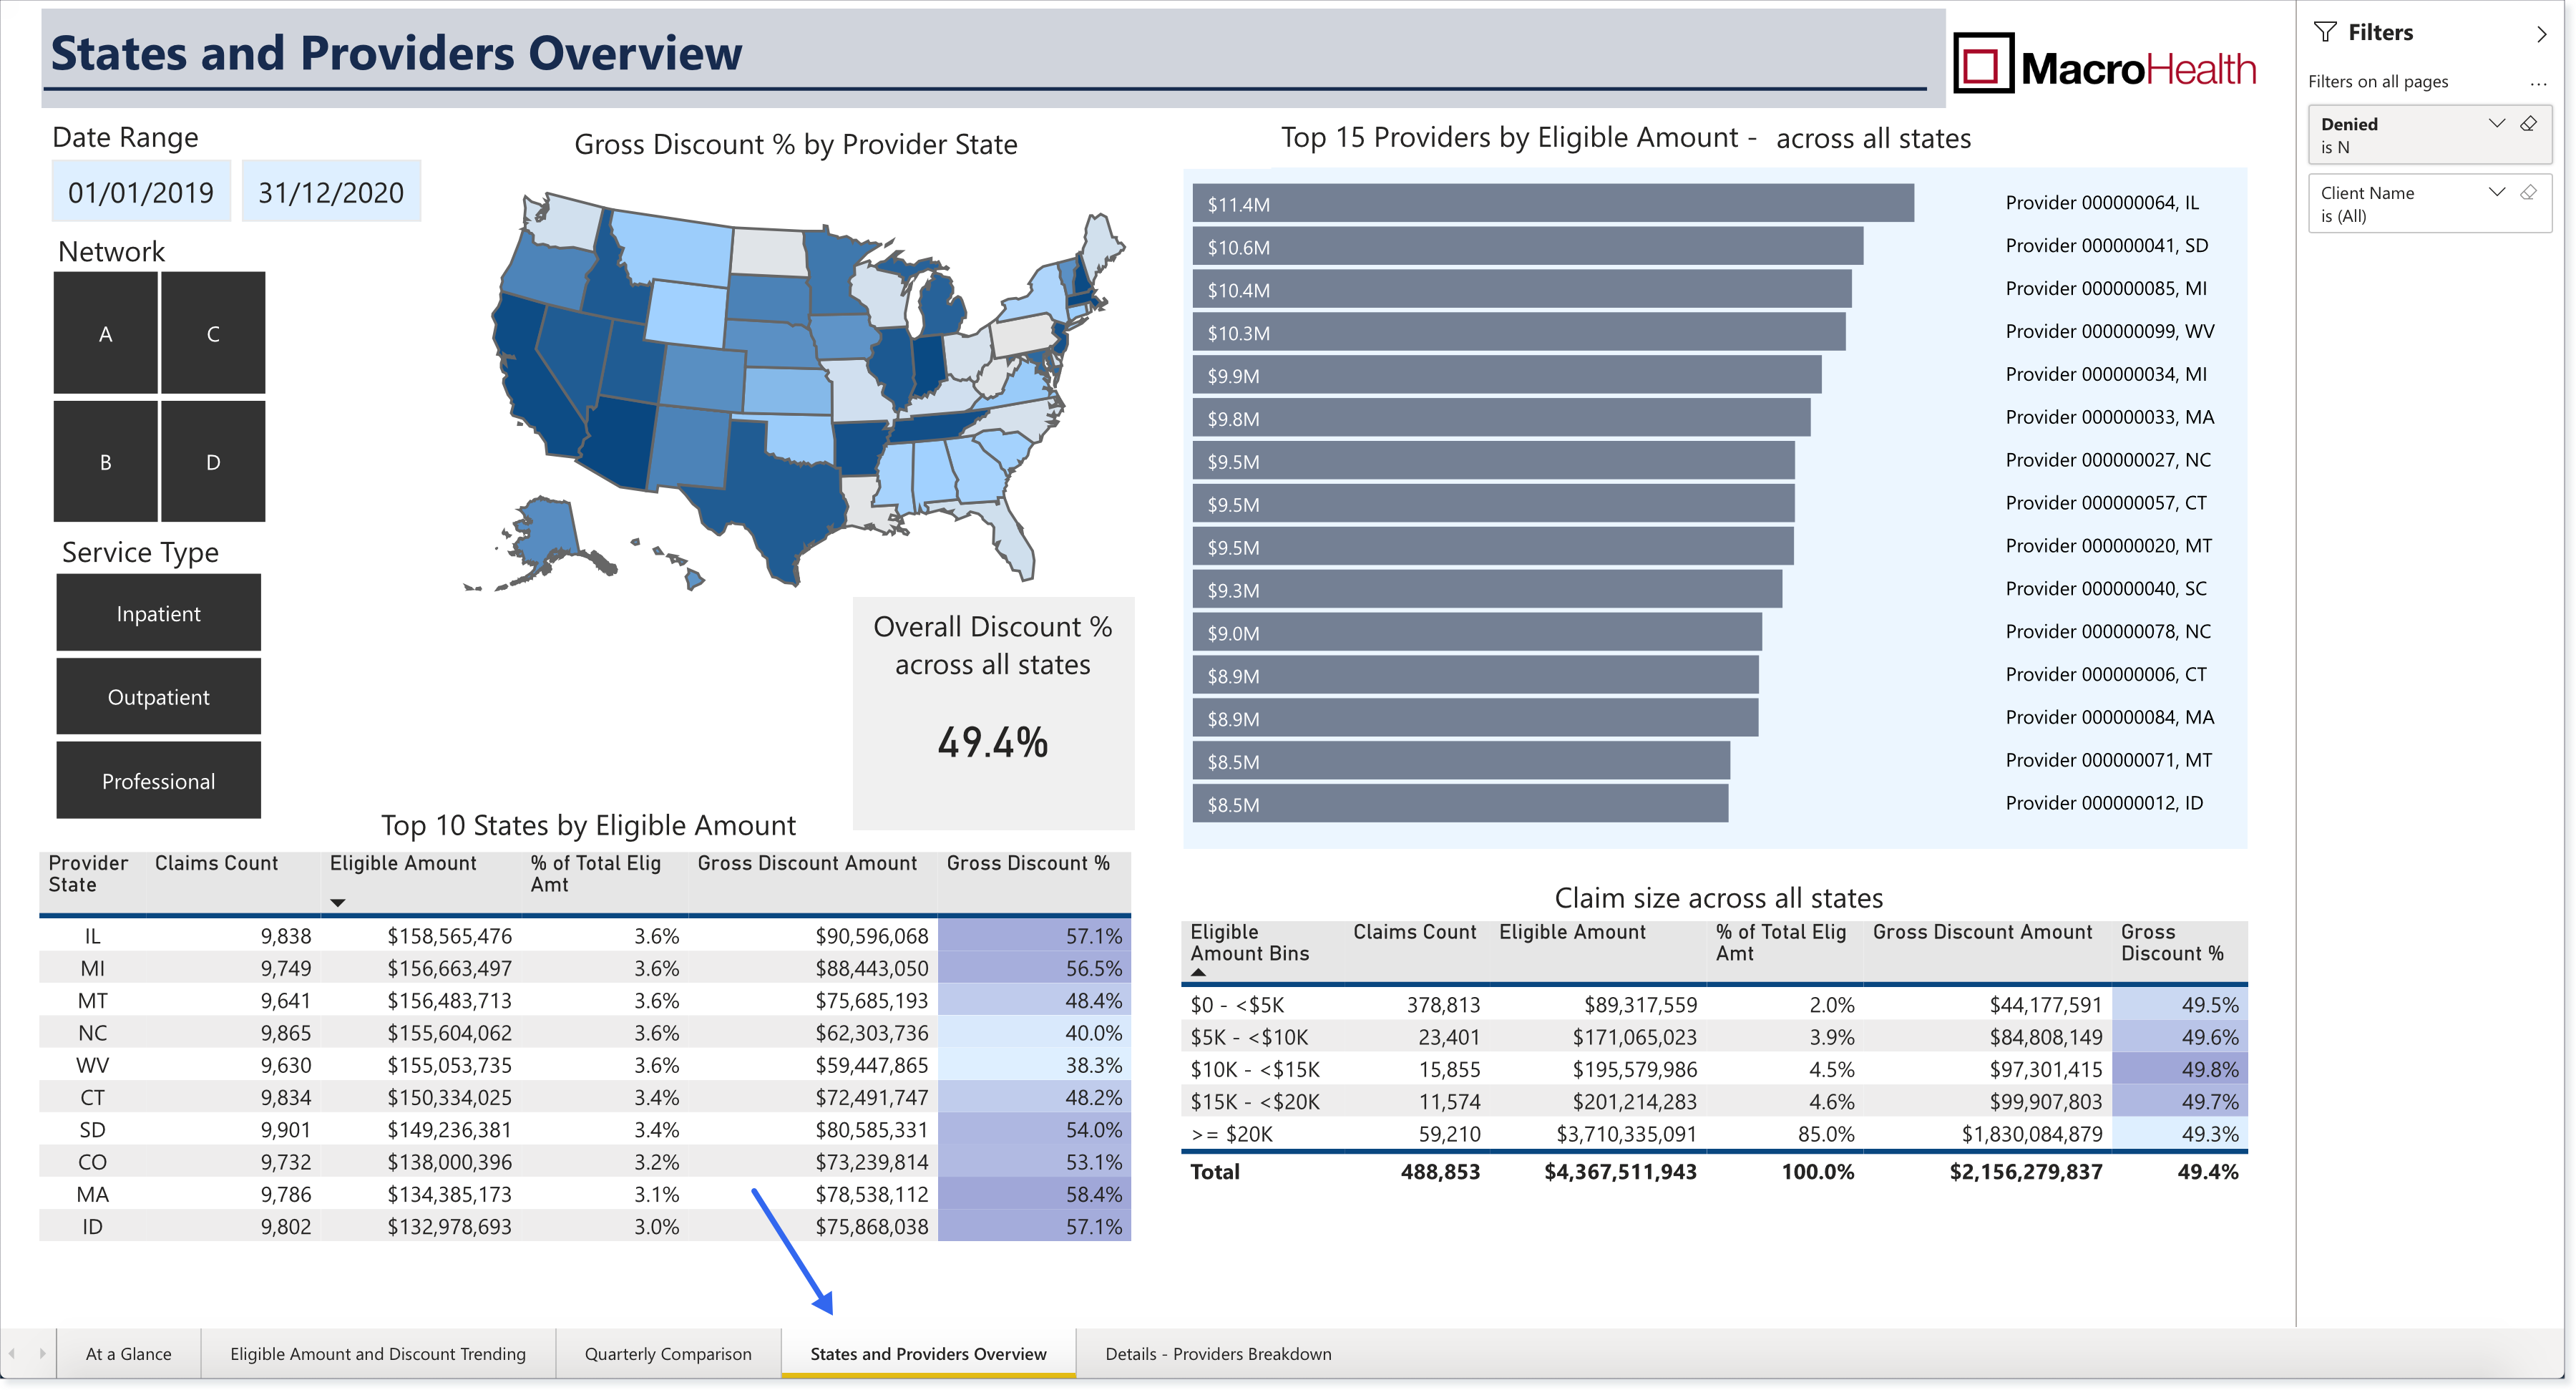
Task: Toggle Network D slicer tile
Action: (x=213, y=461)
